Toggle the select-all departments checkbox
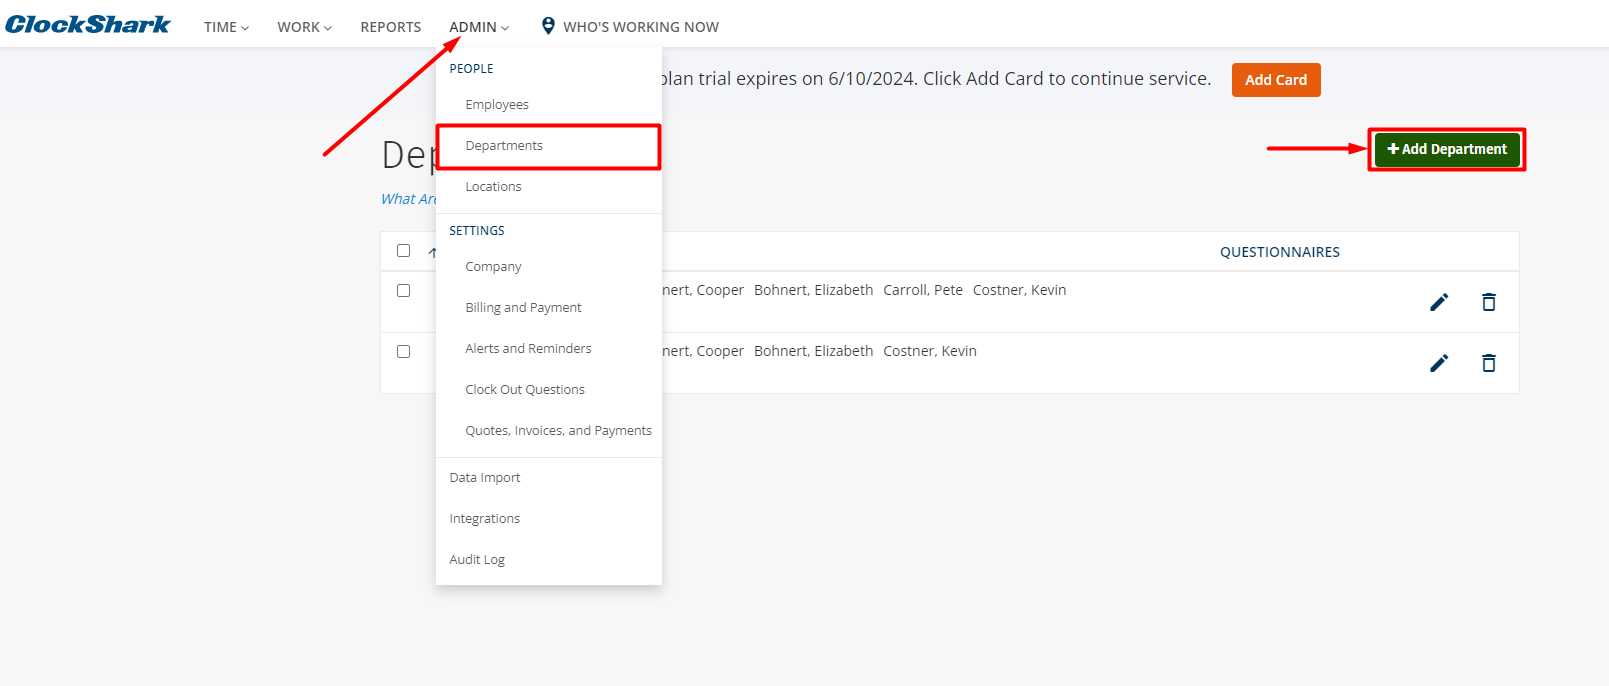Image resolution: width=1609 pixels, height=686 pixels. pos(404,251)
